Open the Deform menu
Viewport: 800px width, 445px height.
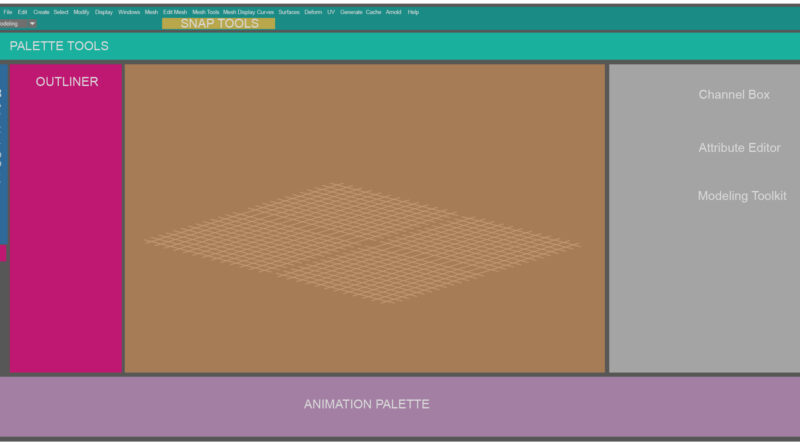click(x=313, y=12)
